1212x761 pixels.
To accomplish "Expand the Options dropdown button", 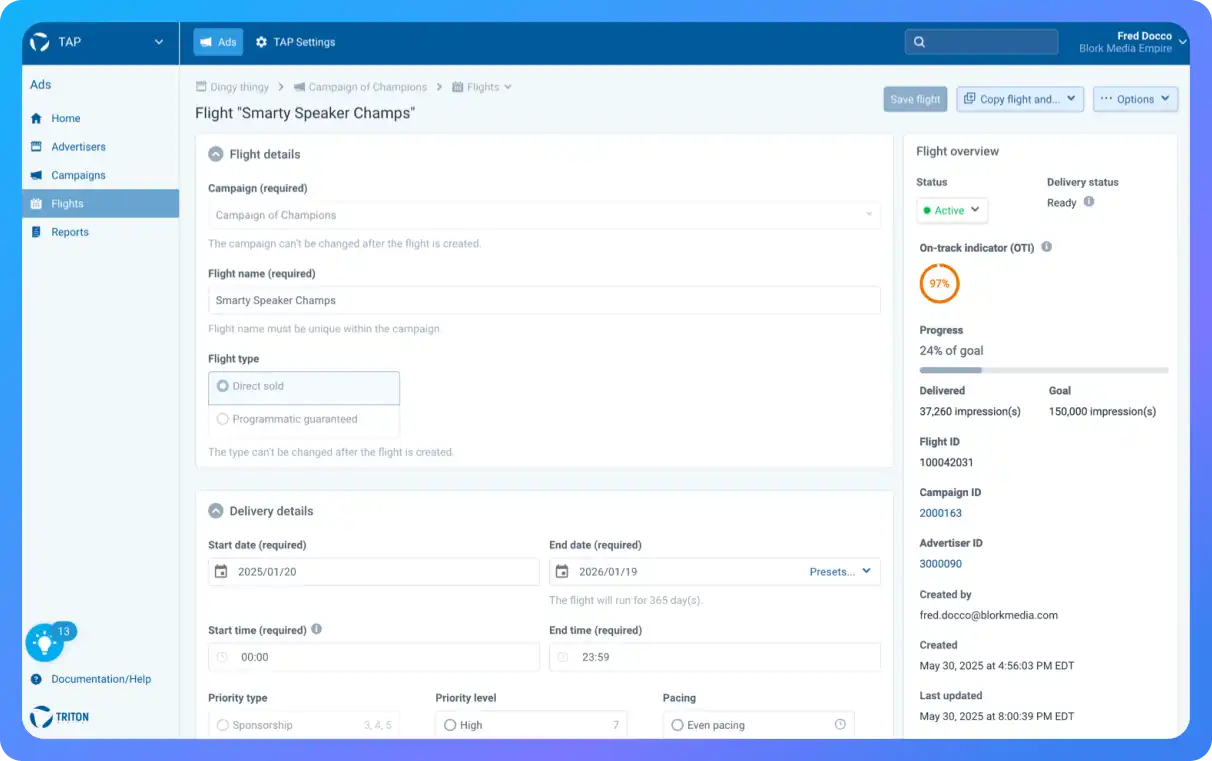I will tap(1135, 99).
